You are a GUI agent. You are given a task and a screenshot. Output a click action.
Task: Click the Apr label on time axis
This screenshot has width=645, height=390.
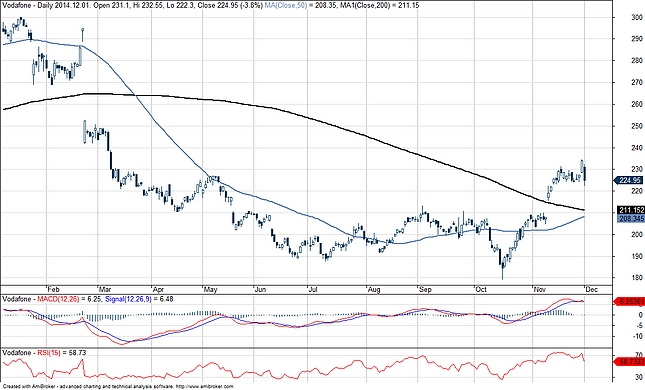coord(159,289)
